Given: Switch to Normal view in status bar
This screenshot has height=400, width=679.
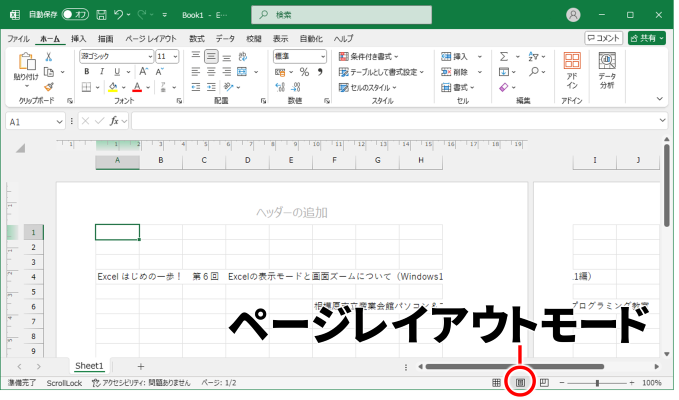Looking at the screenshot, I should (496, 383).
